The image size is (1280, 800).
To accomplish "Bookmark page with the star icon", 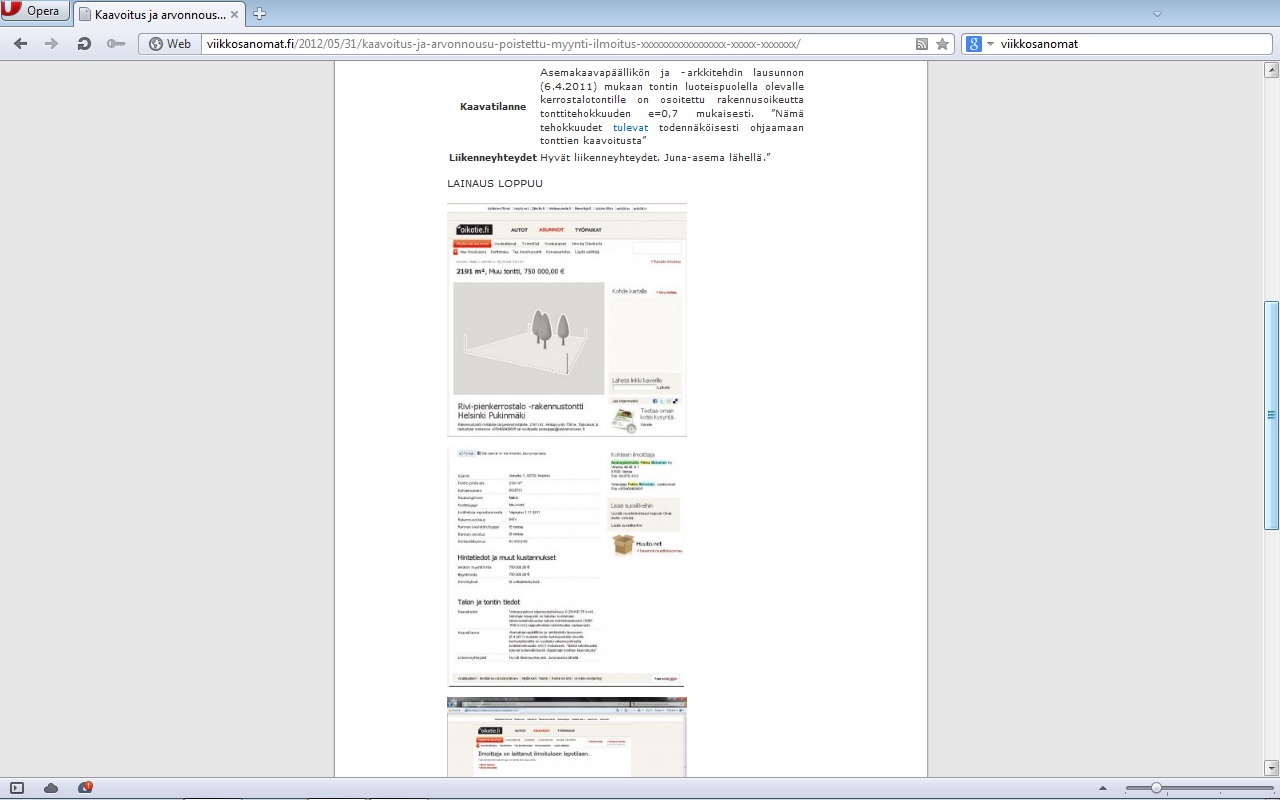I will click(x=942, y=44).
